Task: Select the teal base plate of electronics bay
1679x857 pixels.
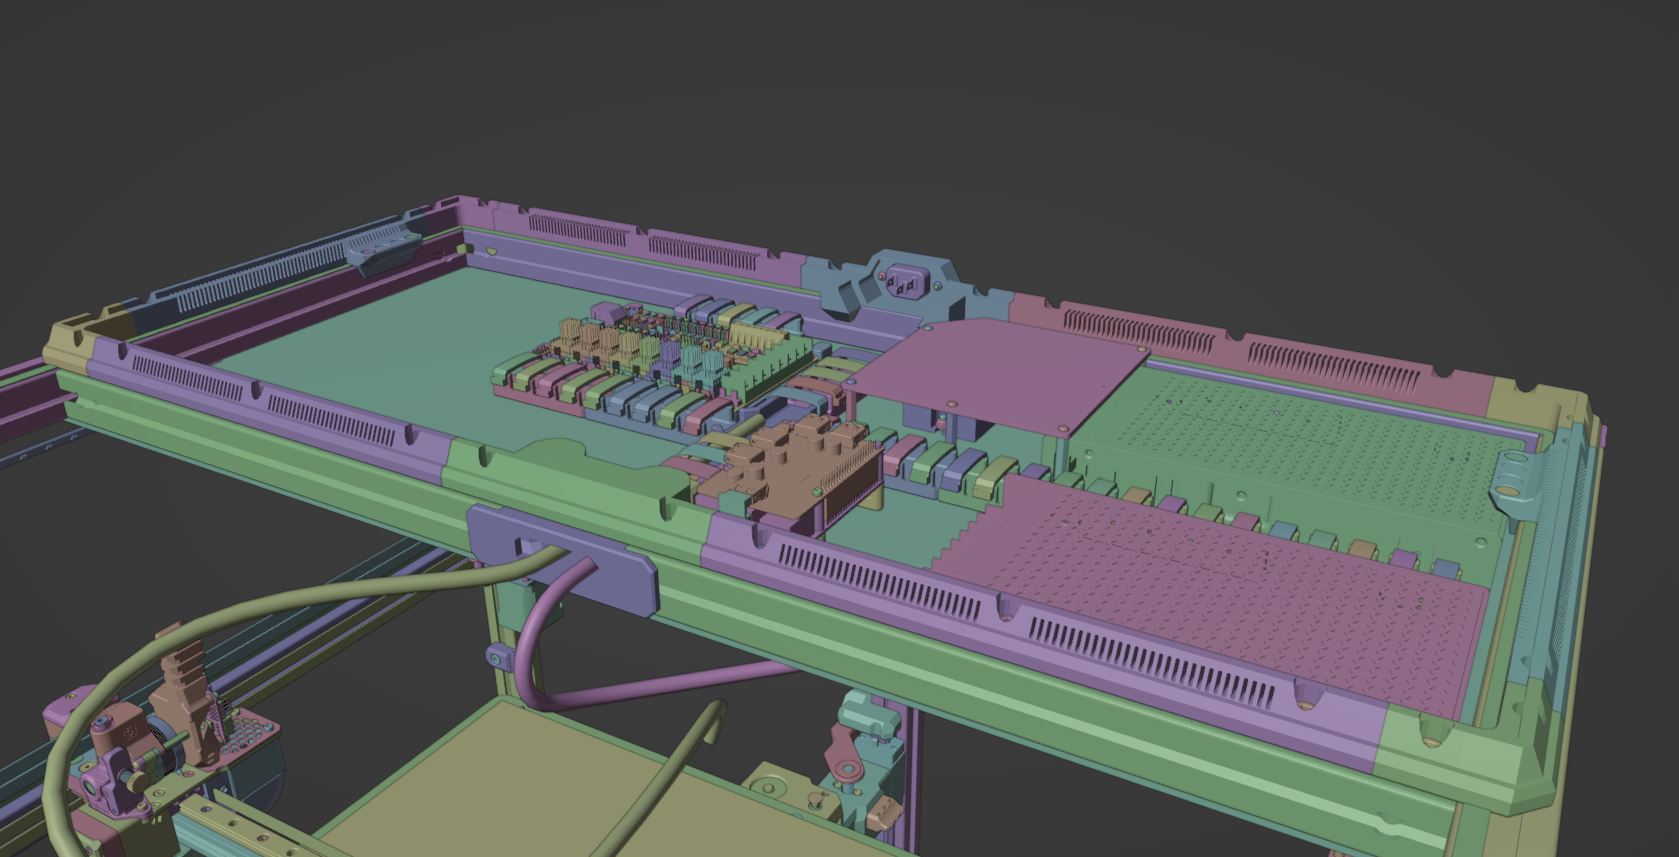Action: tap(400, 350)
